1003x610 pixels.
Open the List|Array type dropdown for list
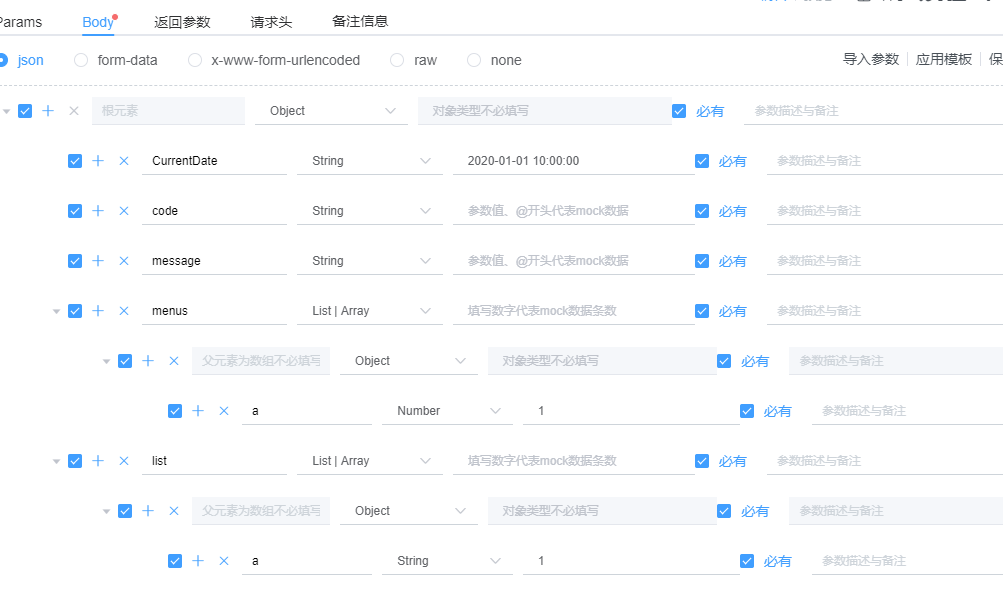369,460
